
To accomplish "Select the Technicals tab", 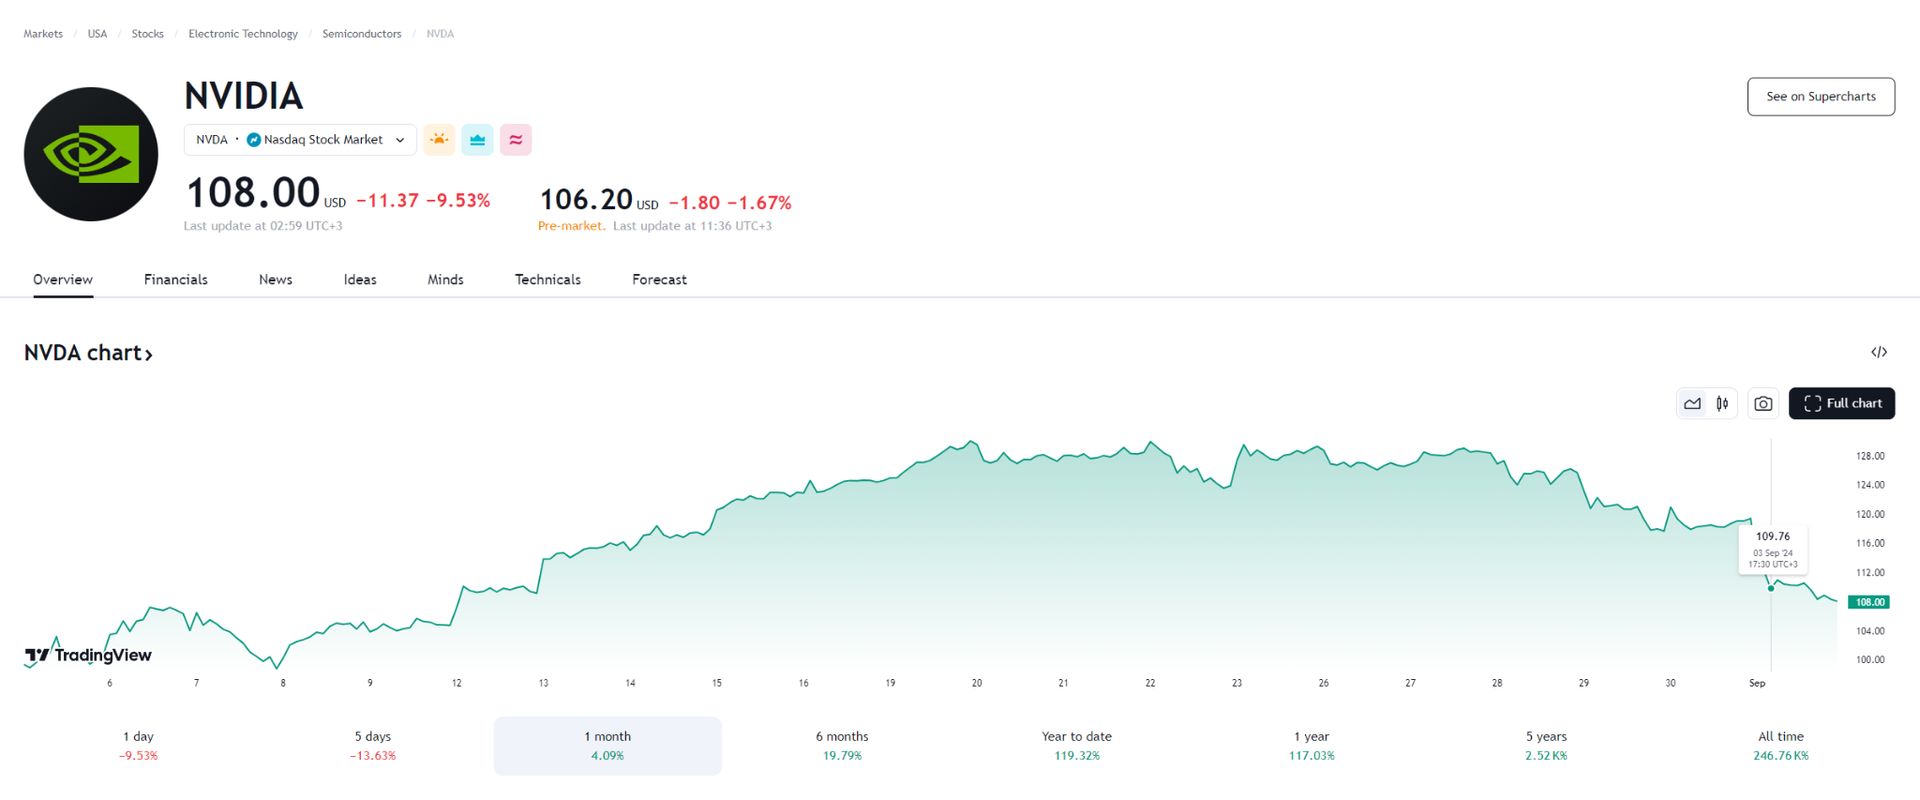I will 548,280.
